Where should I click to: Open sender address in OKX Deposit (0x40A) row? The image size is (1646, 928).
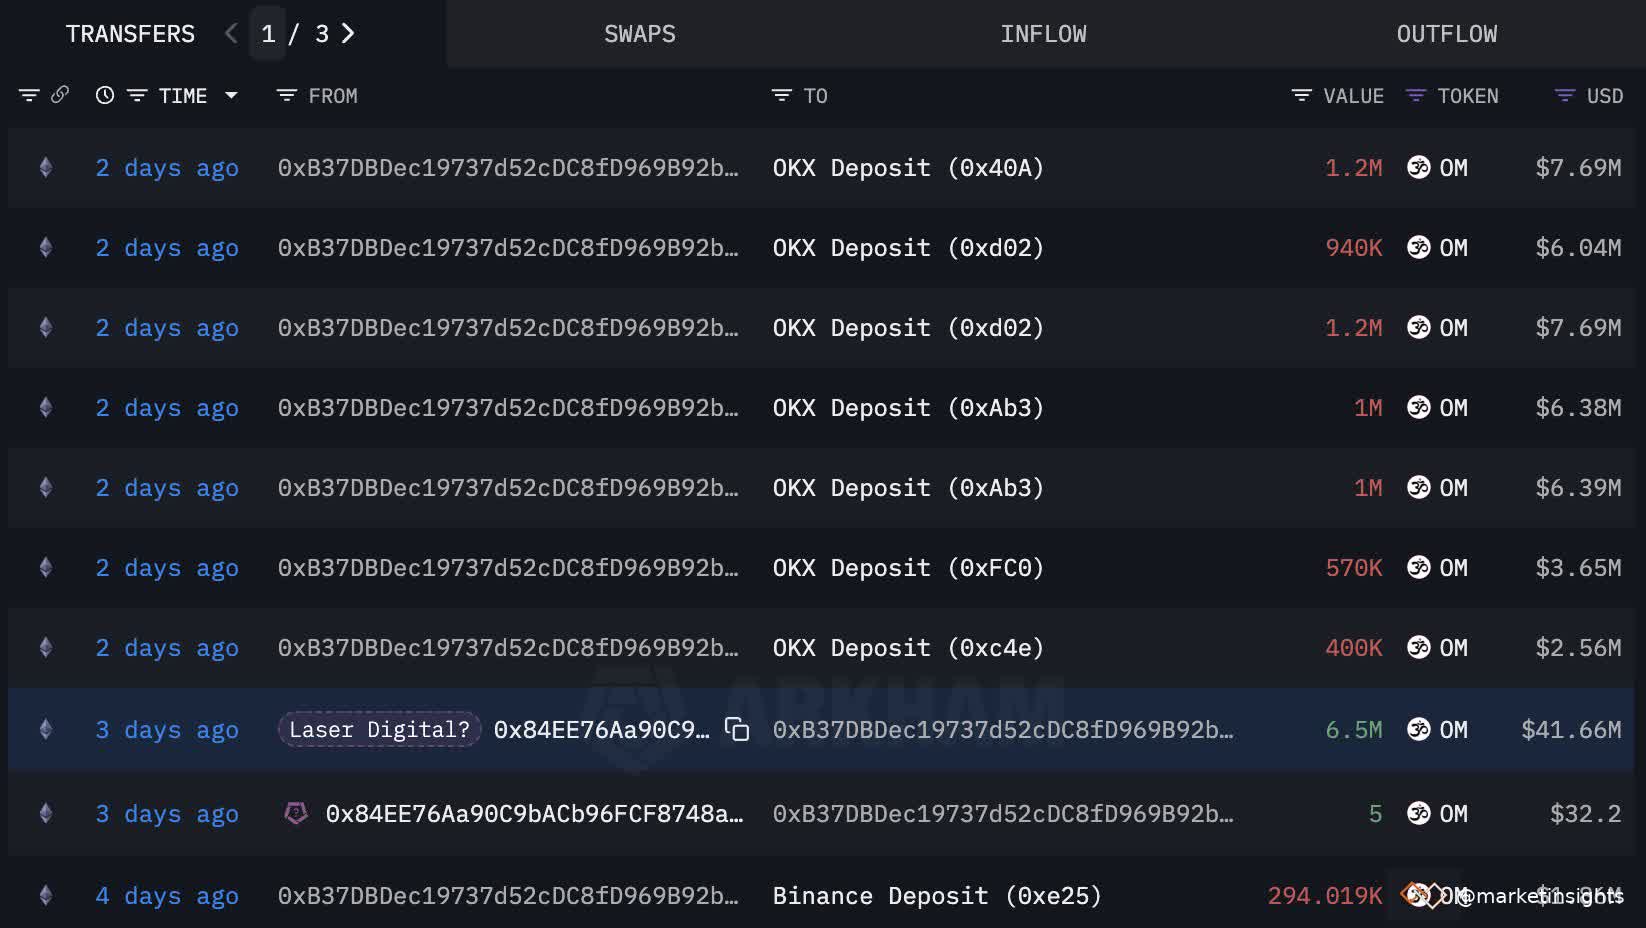(x=508, y=168)
